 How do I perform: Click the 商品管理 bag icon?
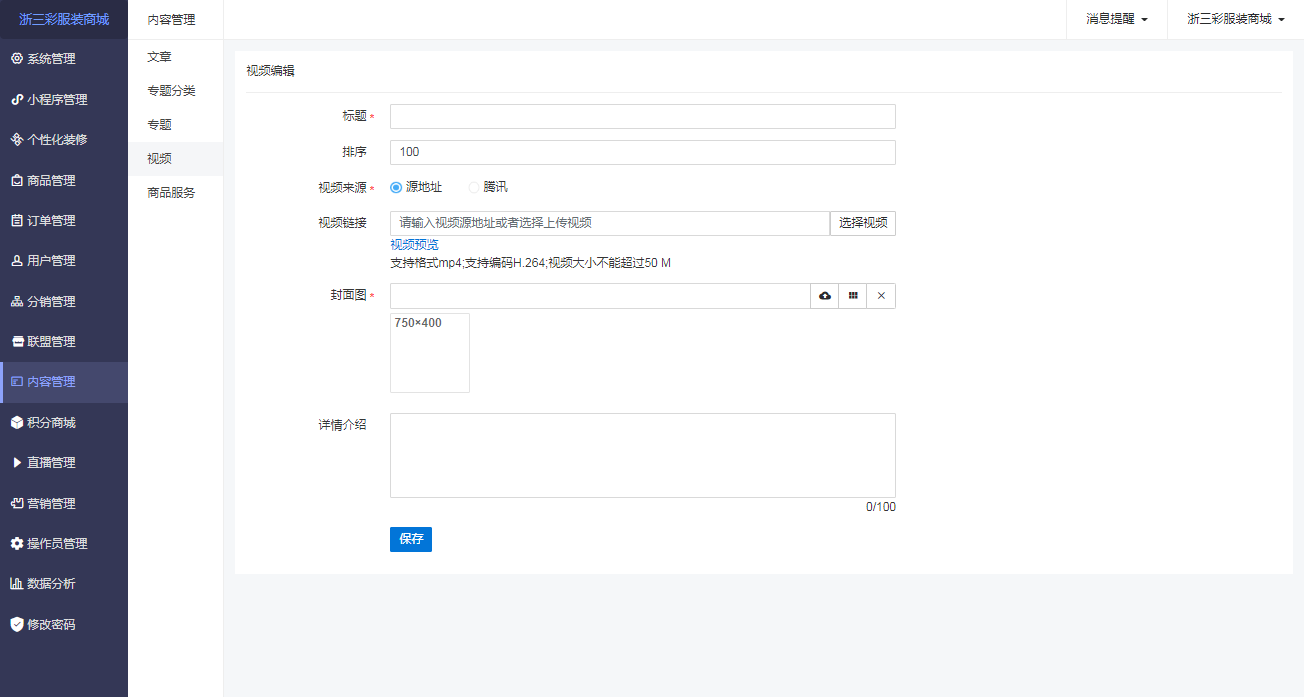coord(16,181)
